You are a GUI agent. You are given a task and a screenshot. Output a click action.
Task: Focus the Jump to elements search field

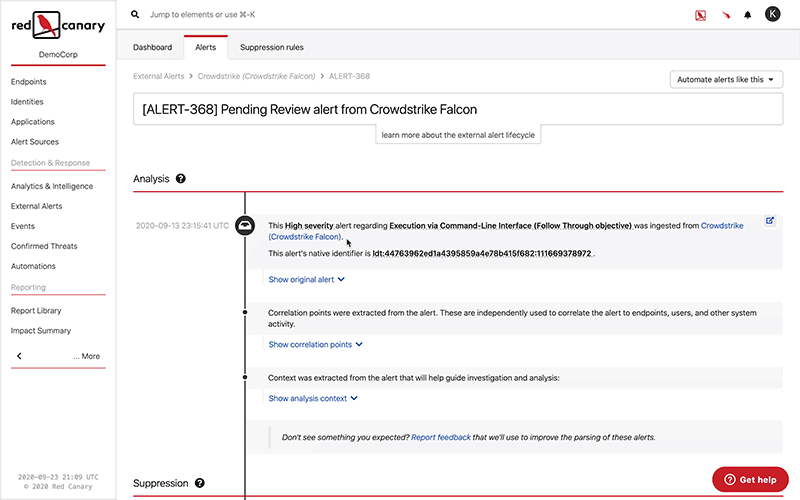(203, 14)
